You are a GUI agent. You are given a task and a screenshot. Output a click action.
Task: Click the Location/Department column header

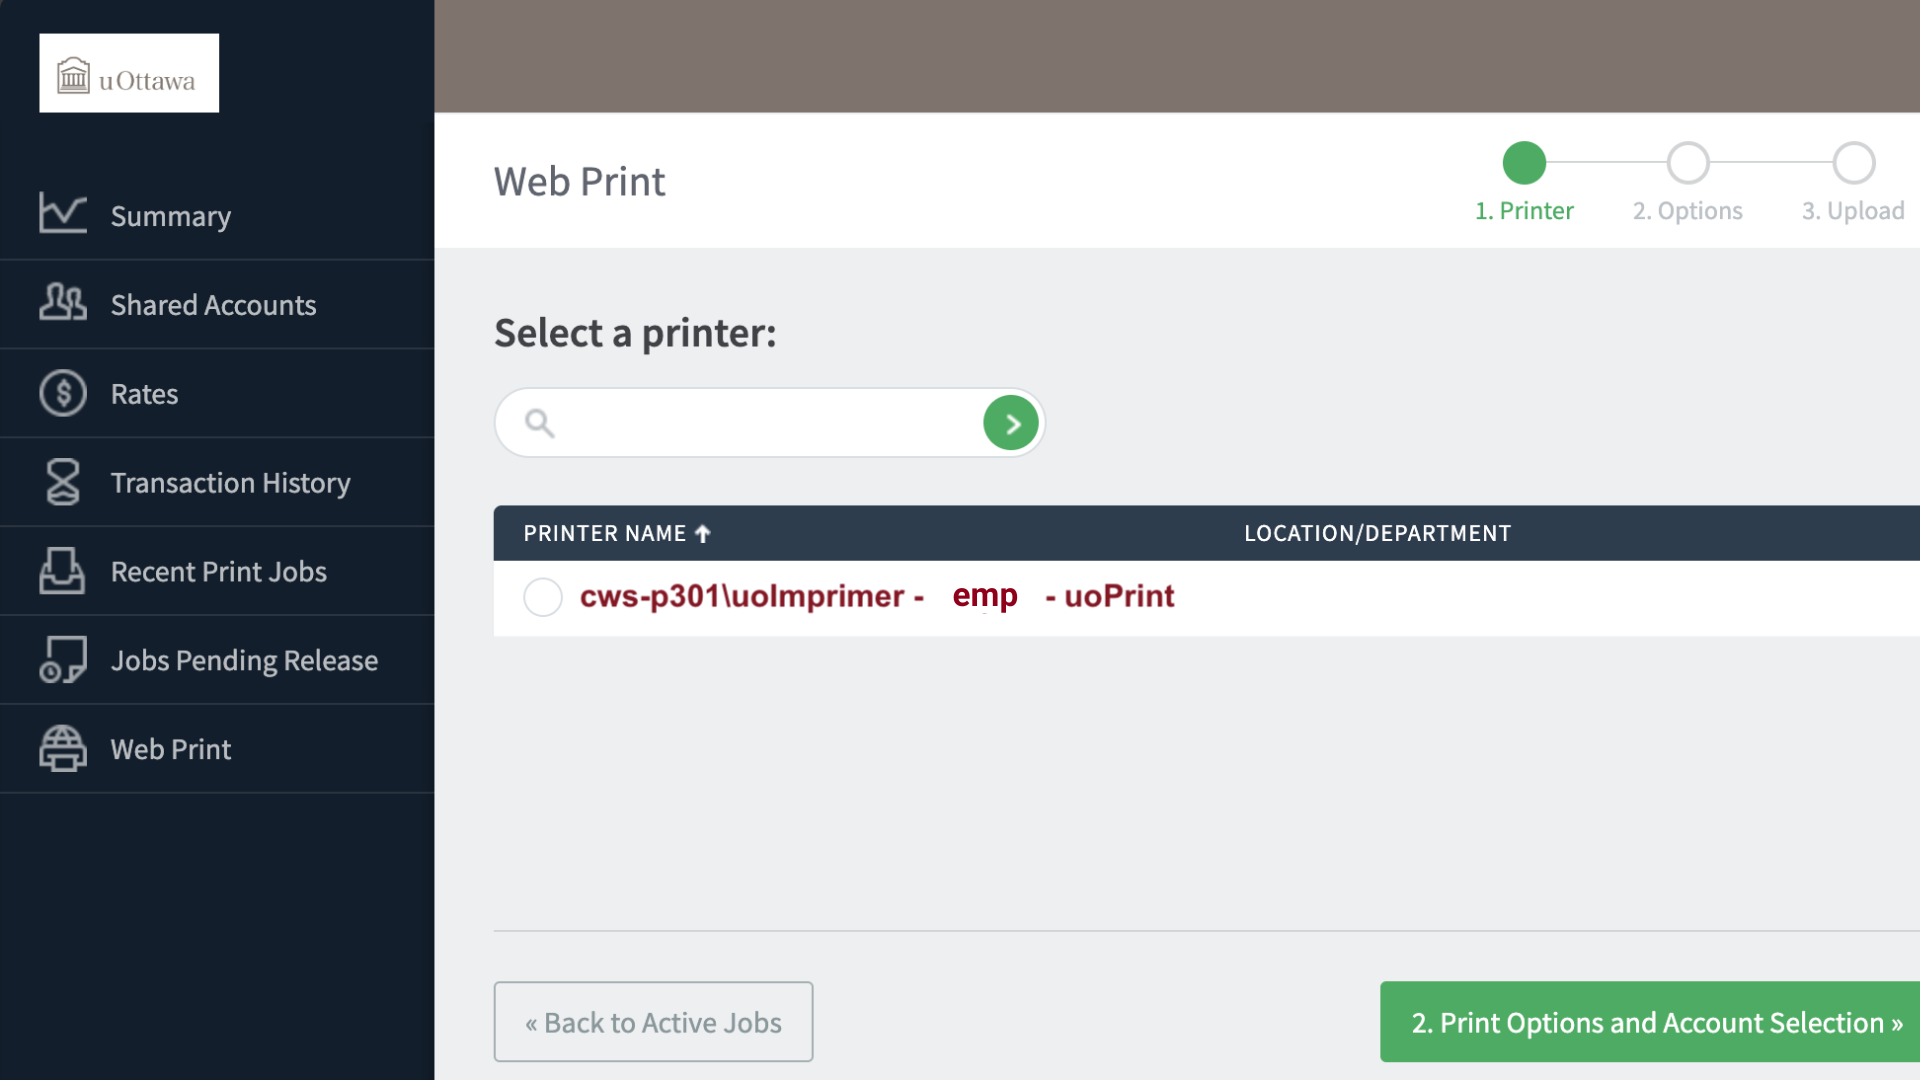pos(1377,533)
